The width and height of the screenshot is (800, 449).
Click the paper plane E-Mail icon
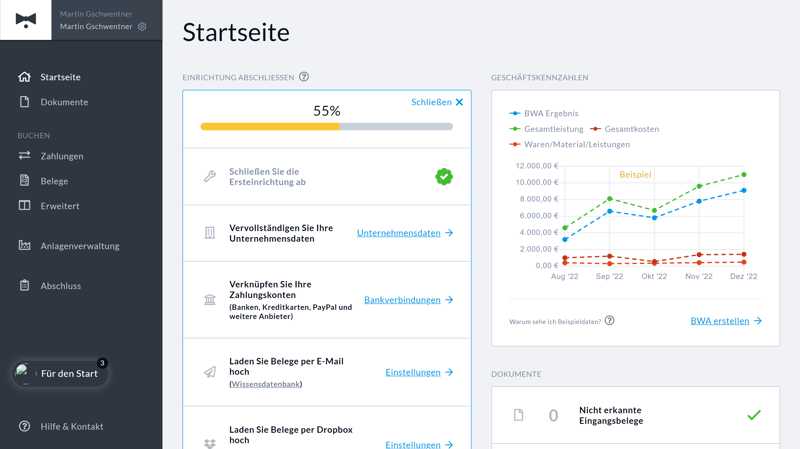pos(210,372)
